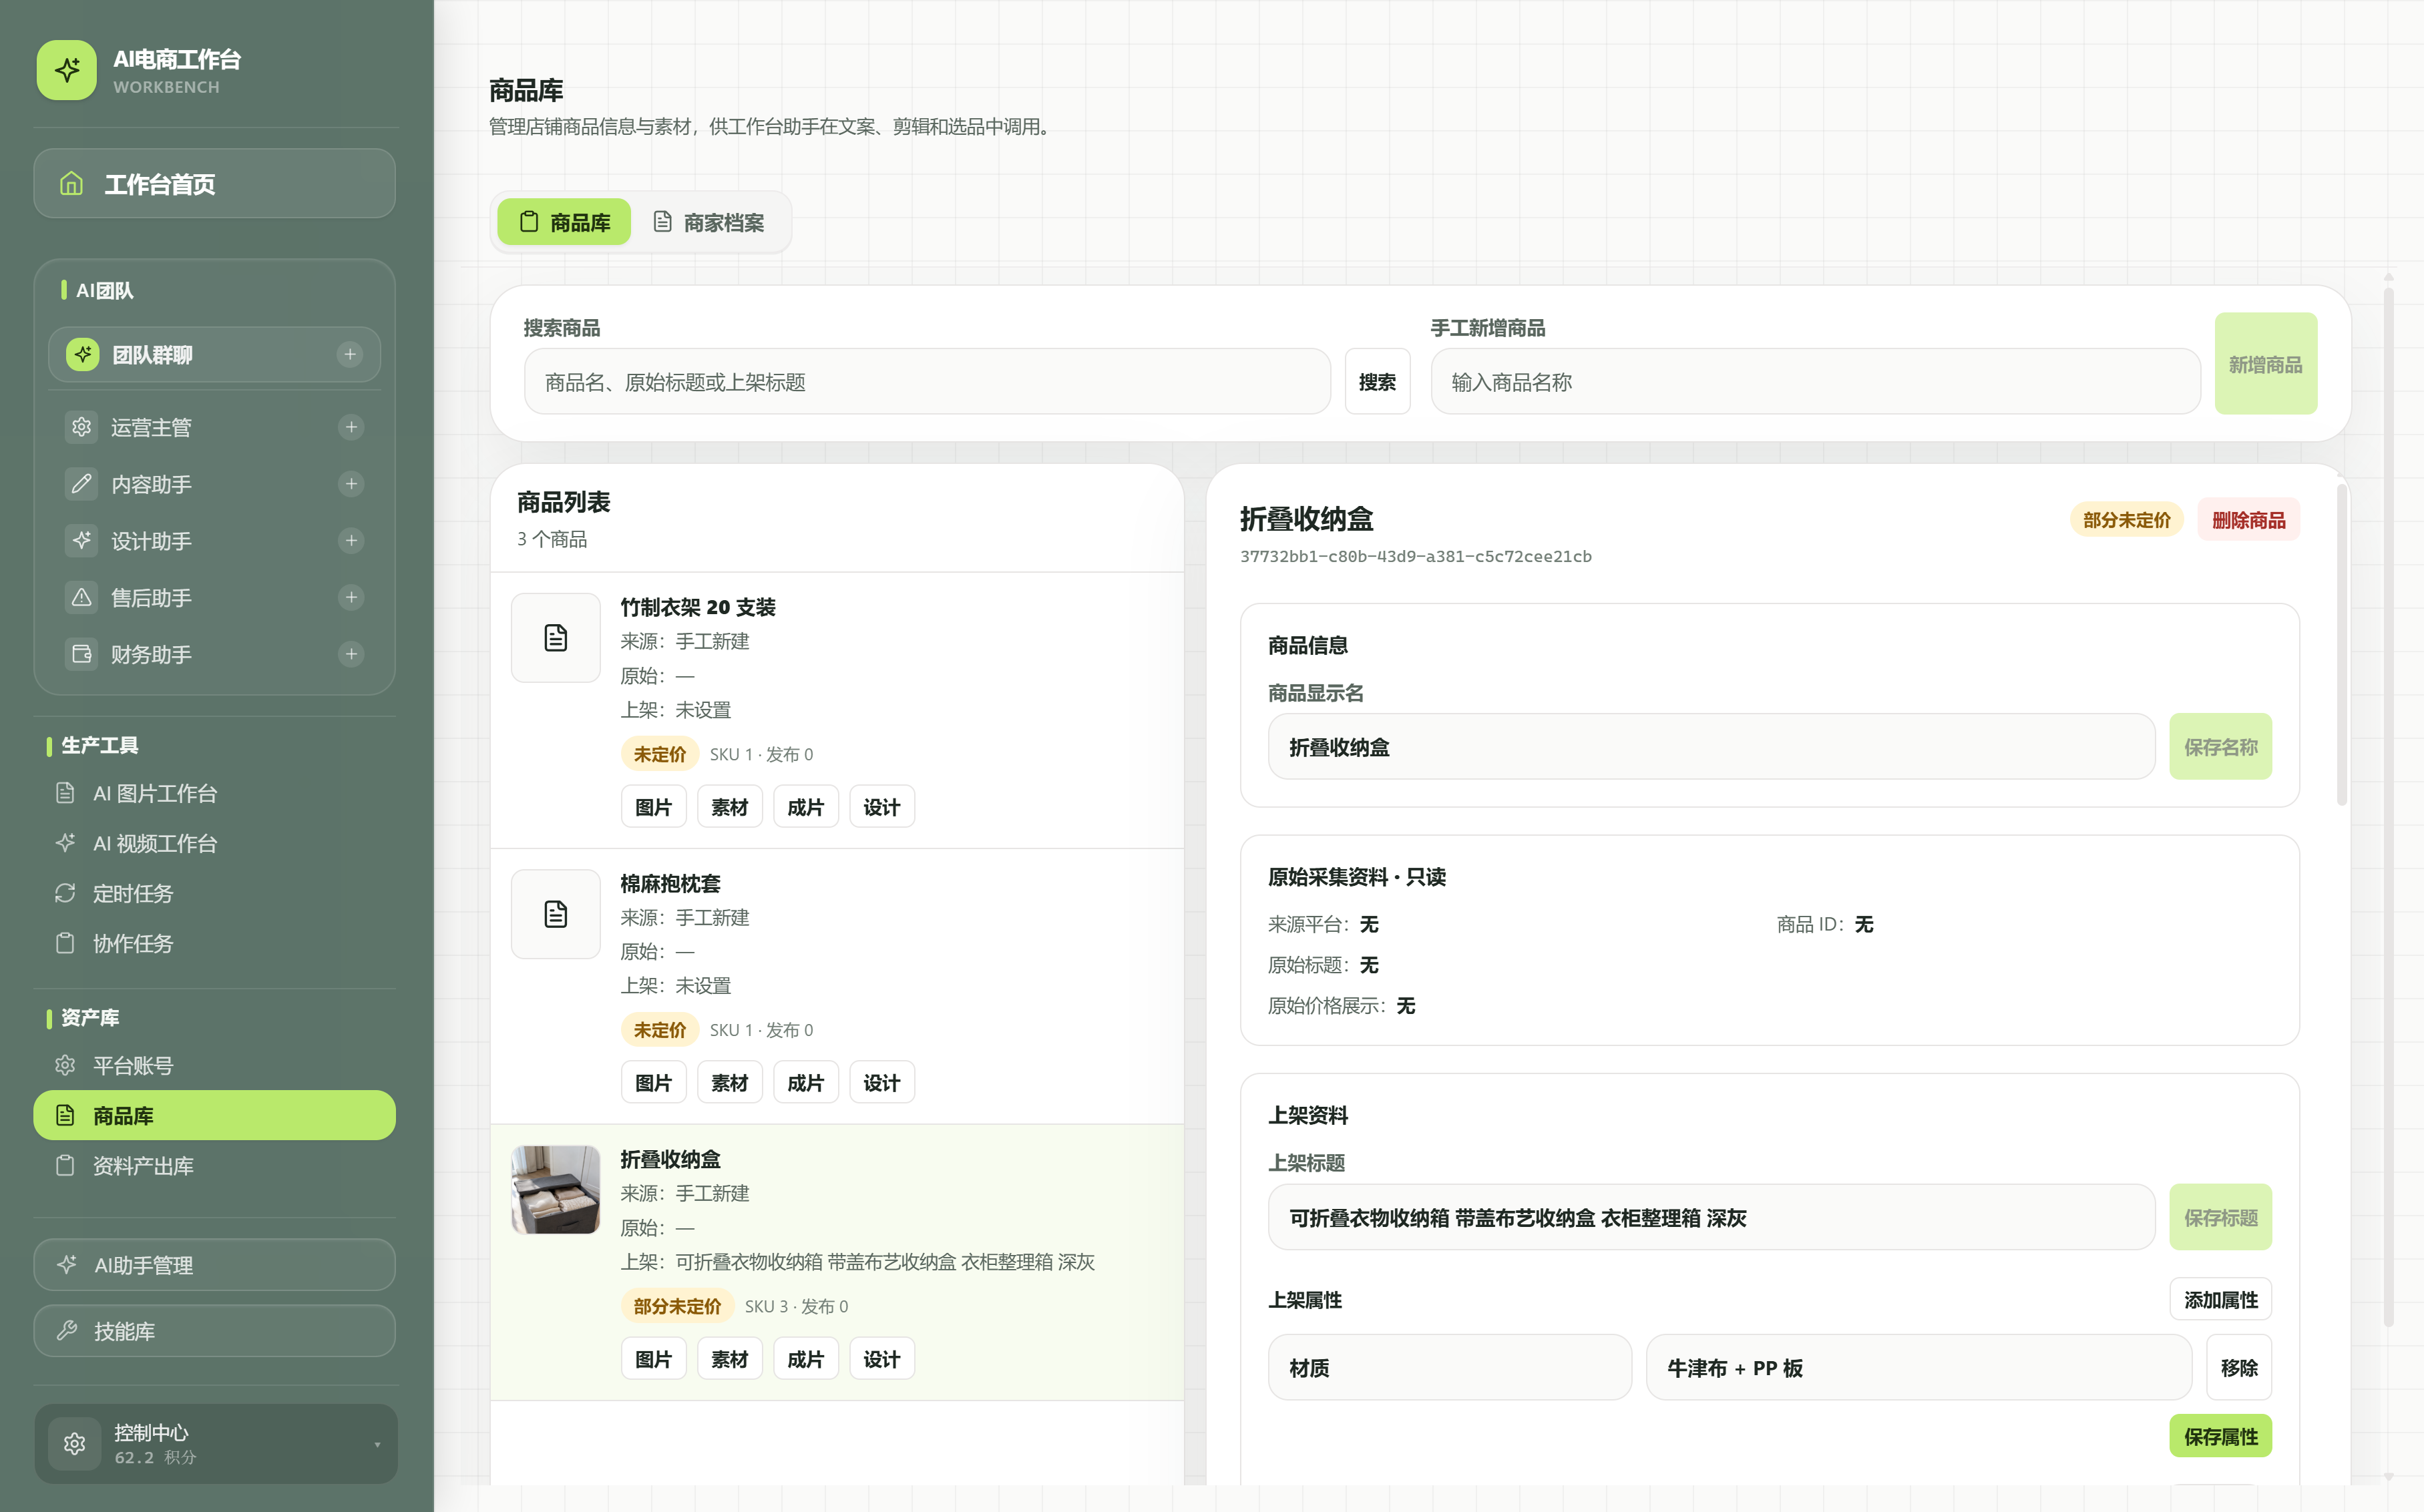This screenshot has width=2424, height=1512.
Task: Click the home icon in 工作台首页
Action: click(x=71, y=183)
